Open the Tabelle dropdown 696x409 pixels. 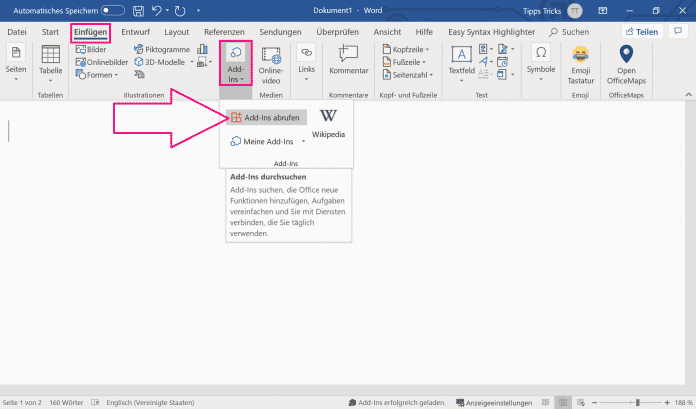(50, 64)
